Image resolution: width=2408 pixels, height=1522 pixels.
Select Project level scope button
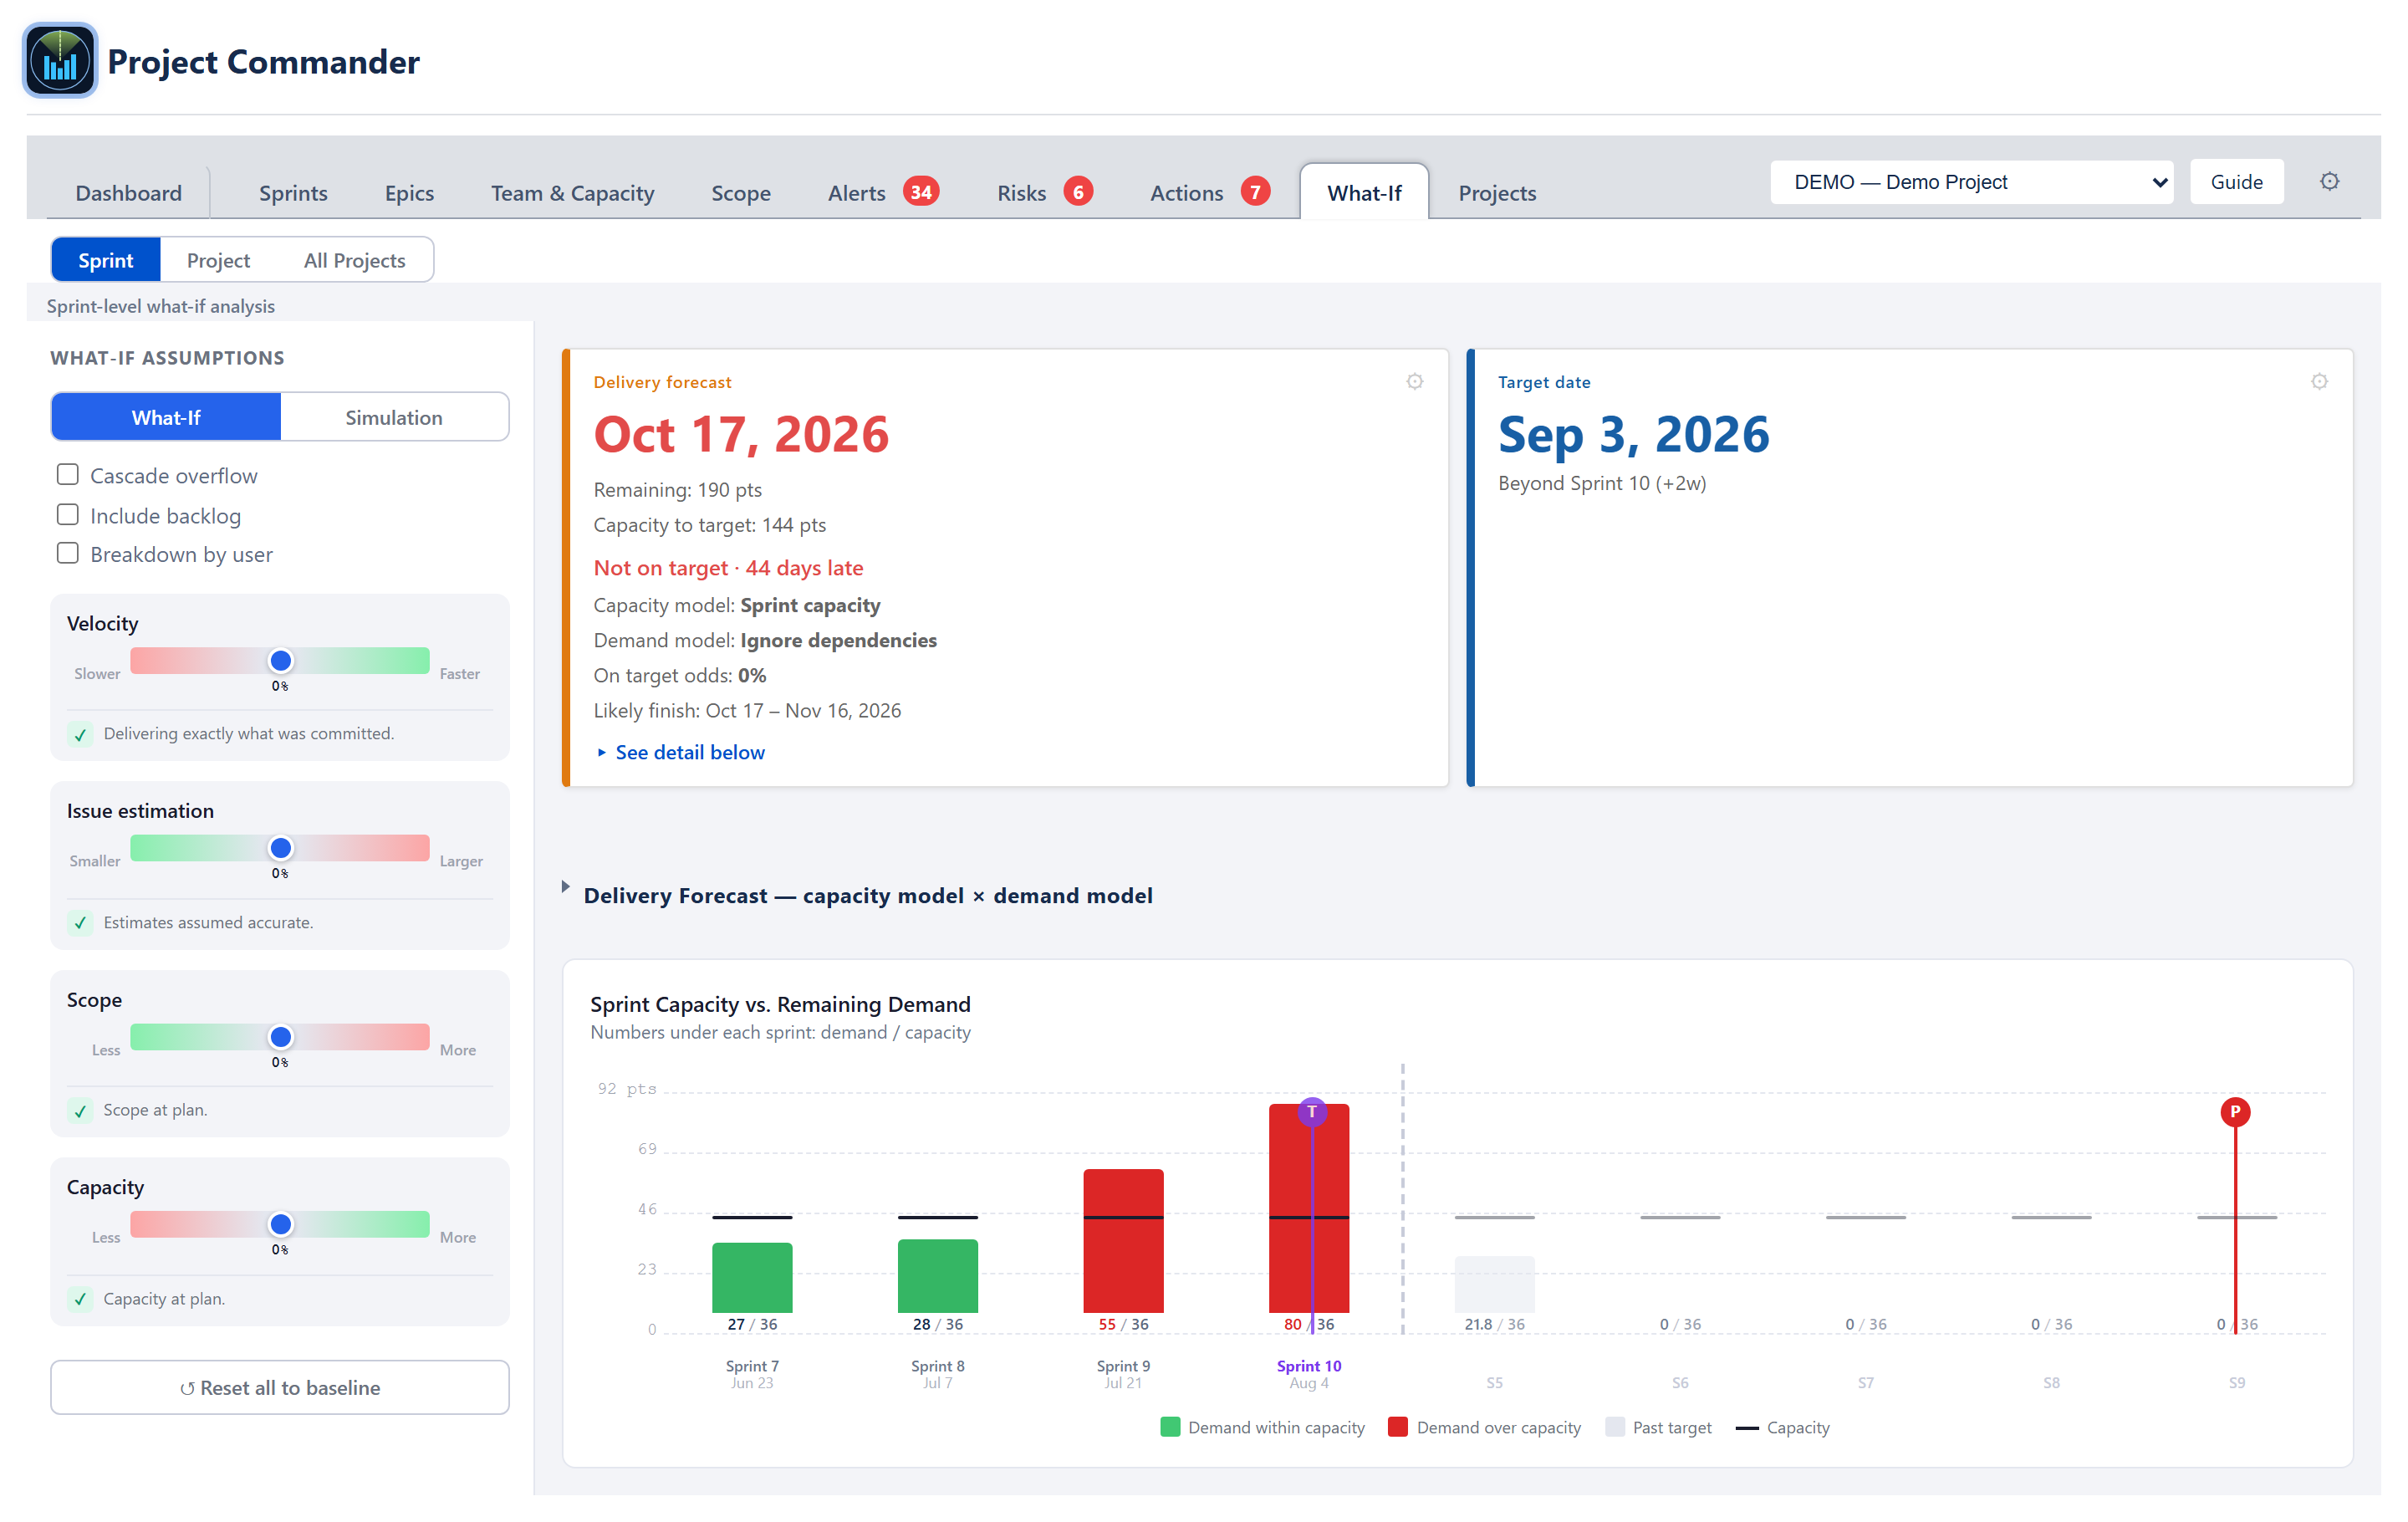(x=218, y=260)
